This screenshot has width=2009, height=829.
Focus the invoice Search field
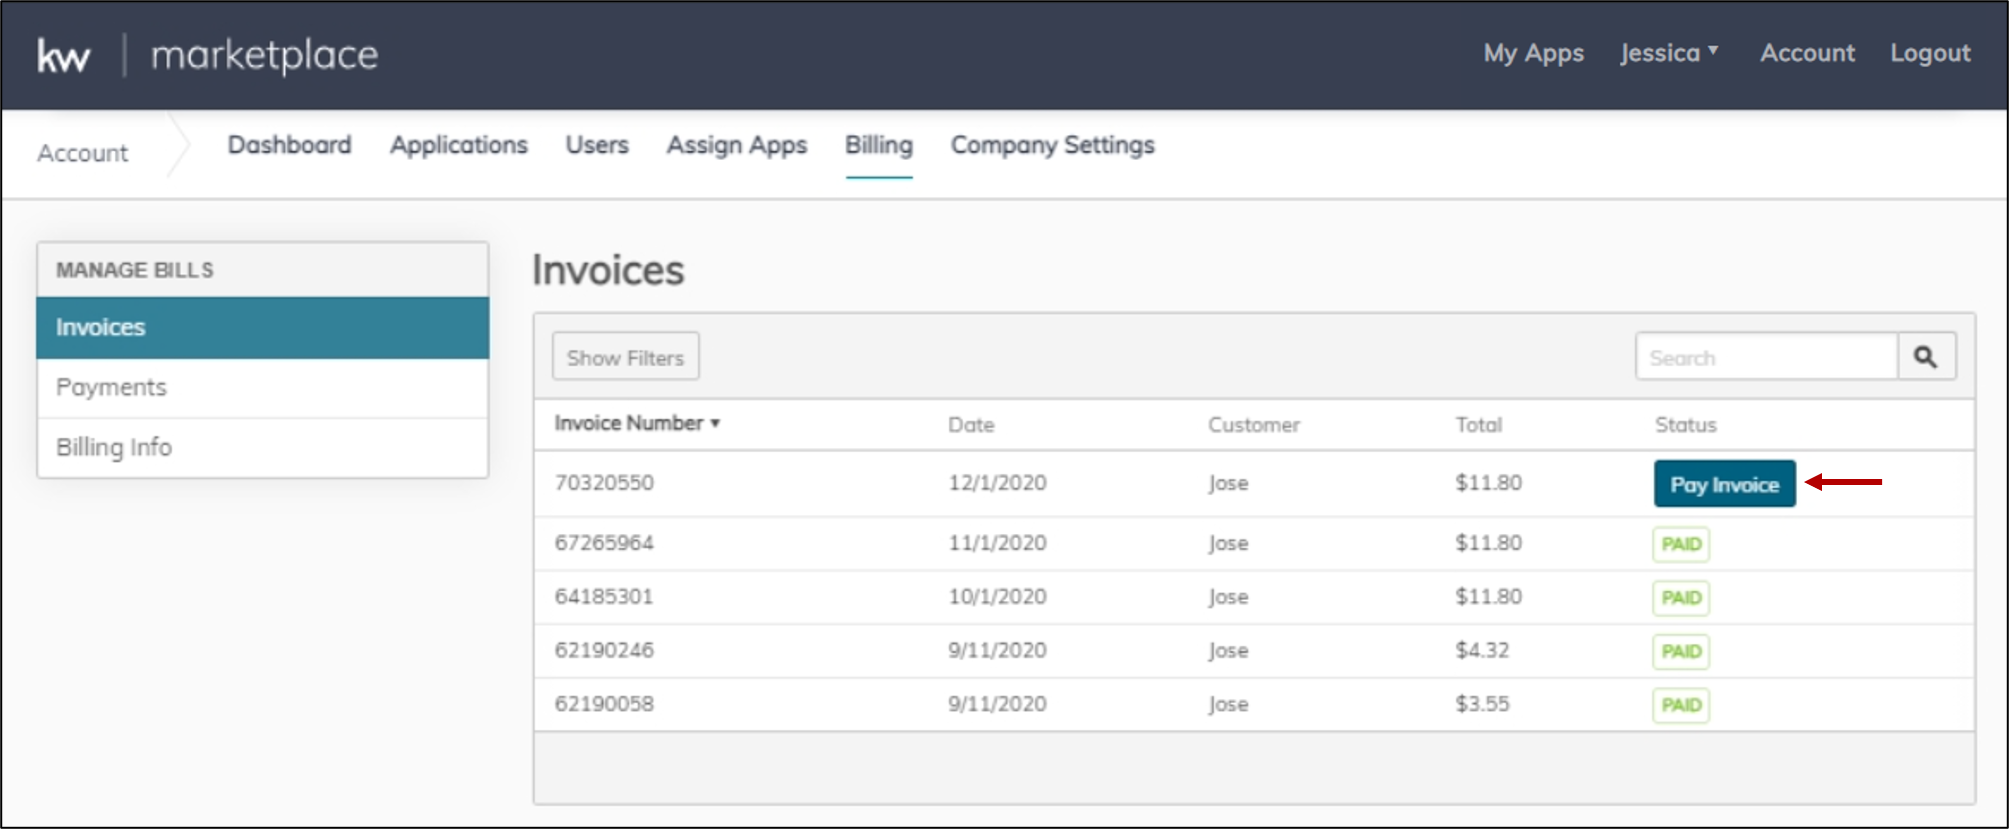1766,357
